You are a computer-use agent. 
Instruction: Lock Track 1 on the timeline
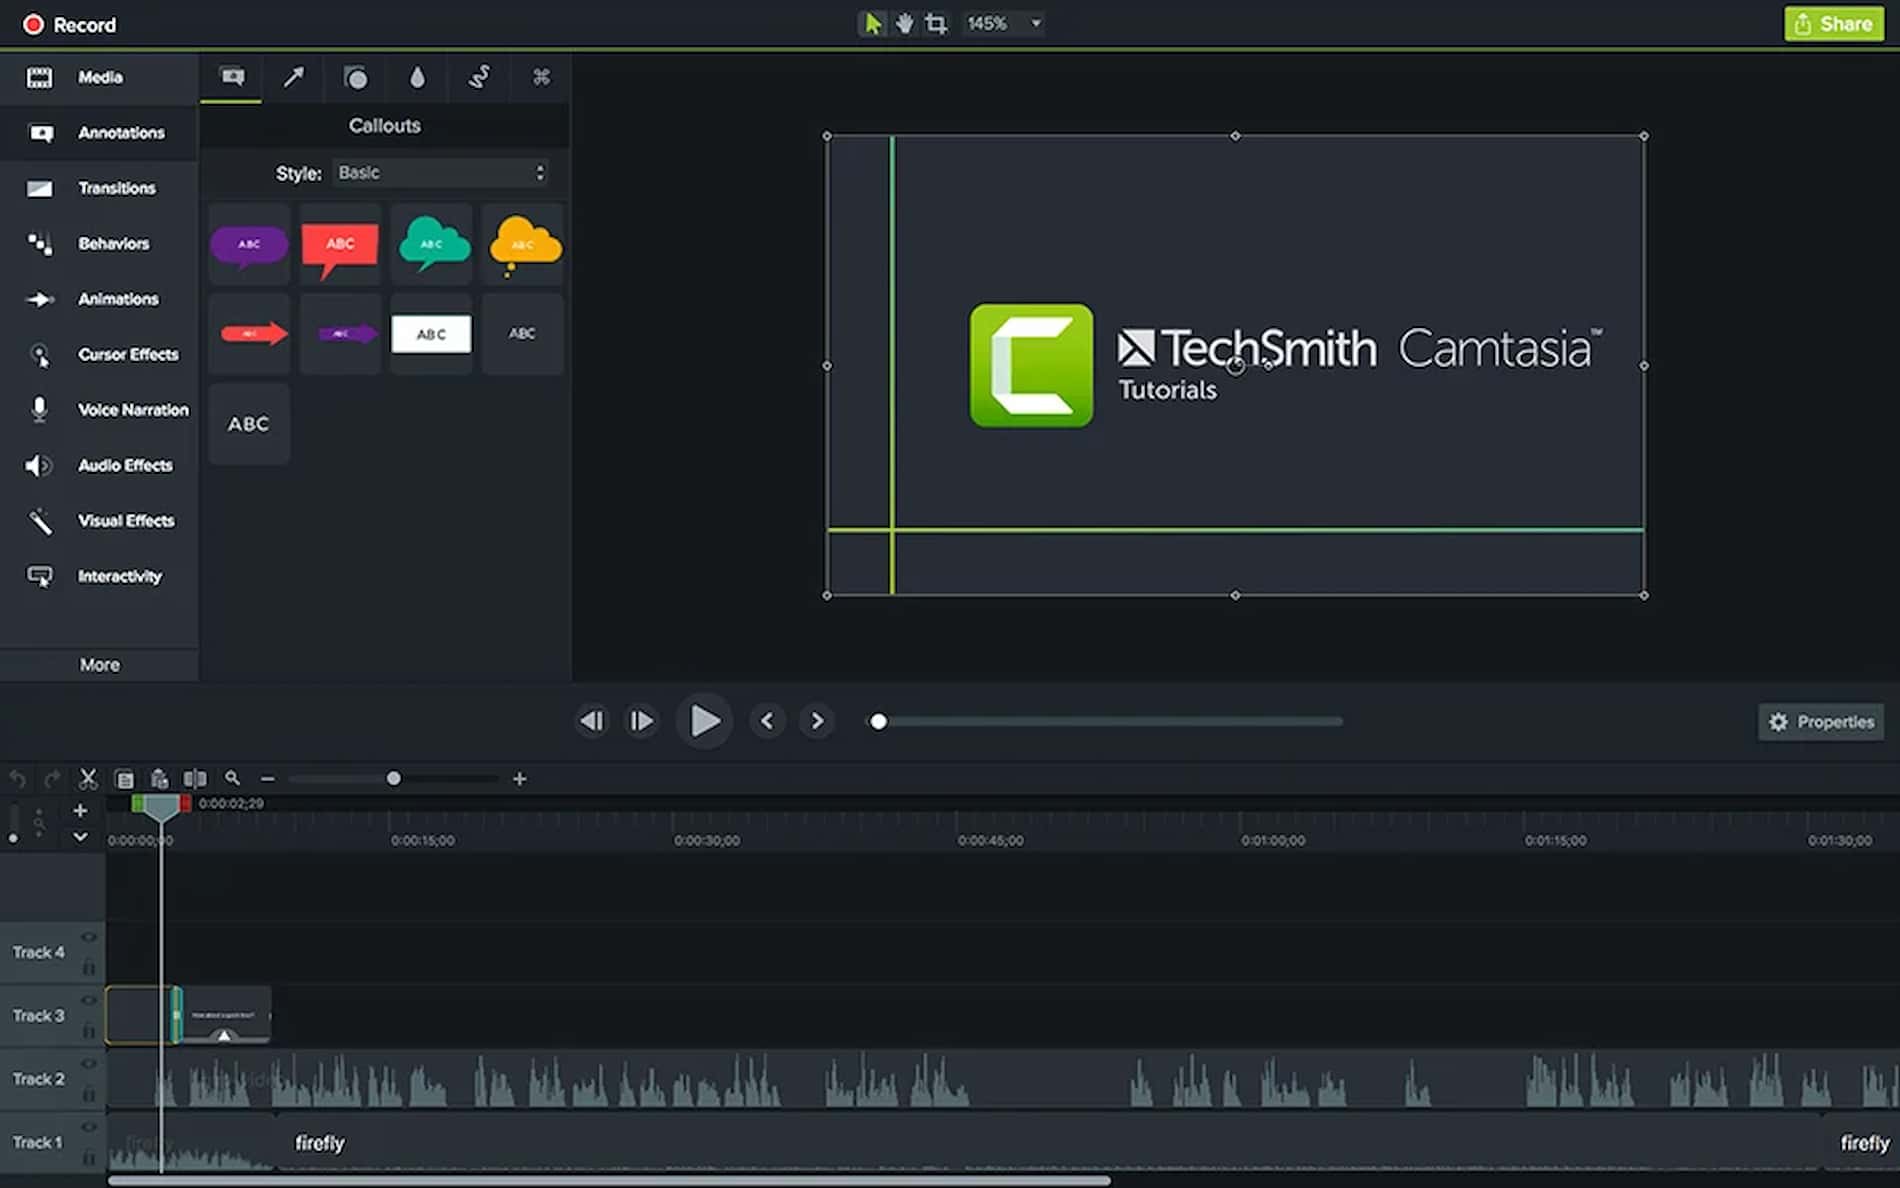coord(88,1158)
